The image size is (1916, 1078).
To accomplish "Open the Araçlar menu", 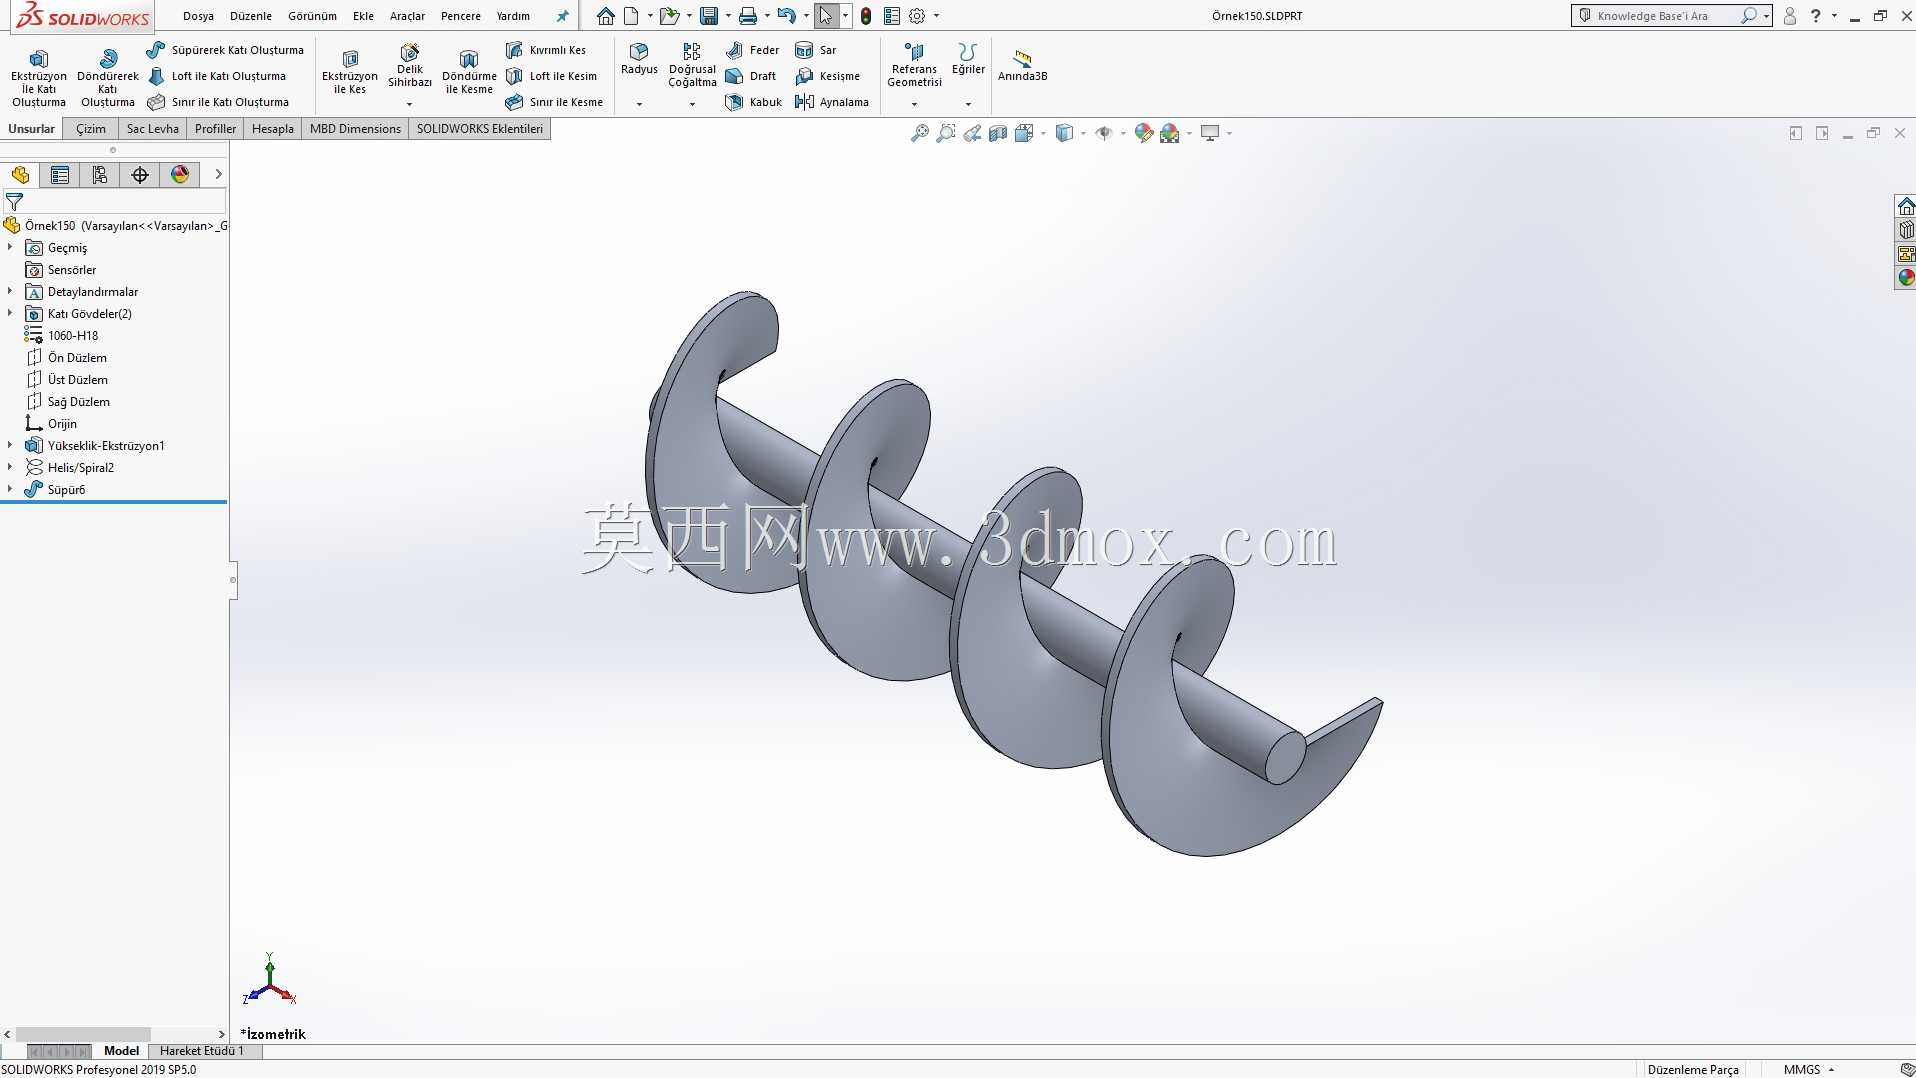I will [407, 16].
